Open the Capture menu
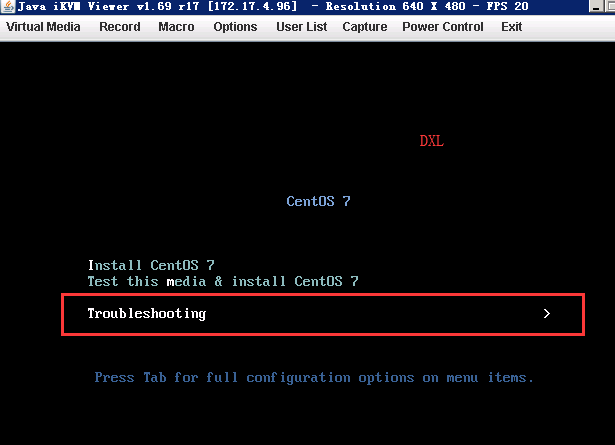The width and height of the screenshot is (615, 445). click(365, 27)
